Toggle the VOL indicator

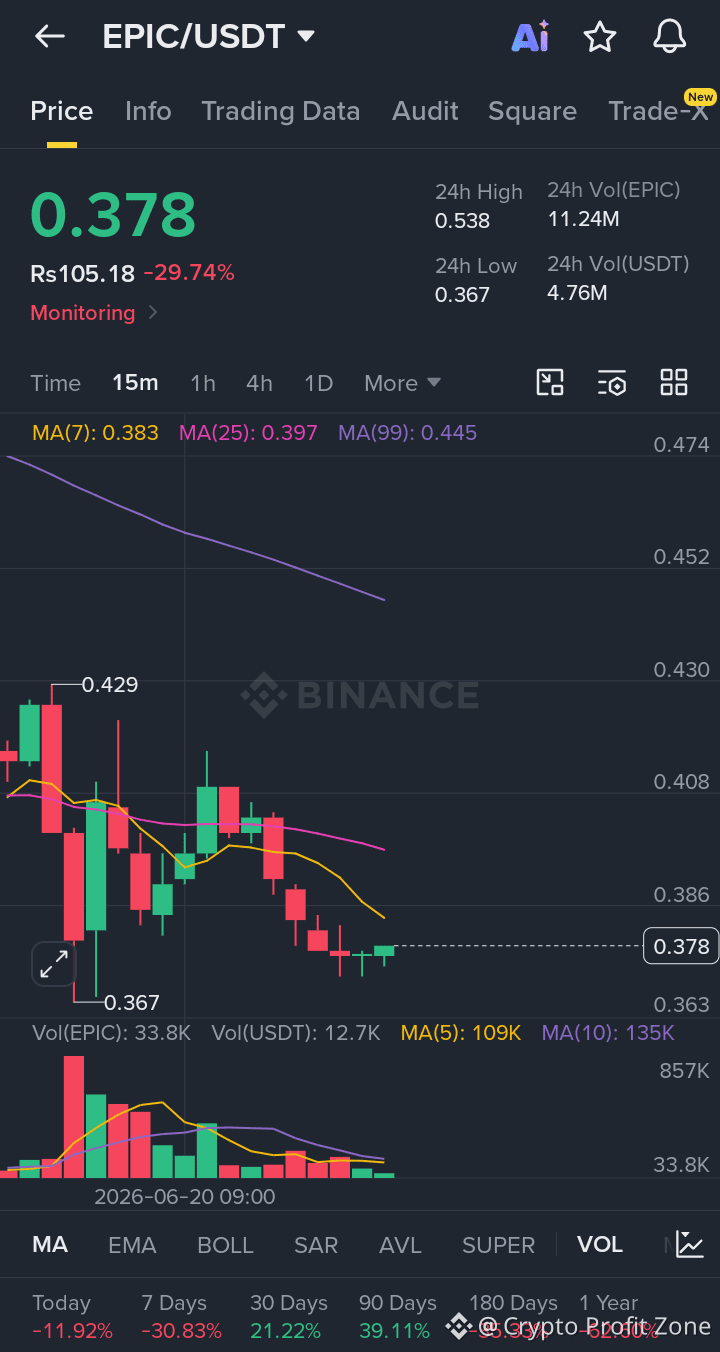(x=600, y=1245)
